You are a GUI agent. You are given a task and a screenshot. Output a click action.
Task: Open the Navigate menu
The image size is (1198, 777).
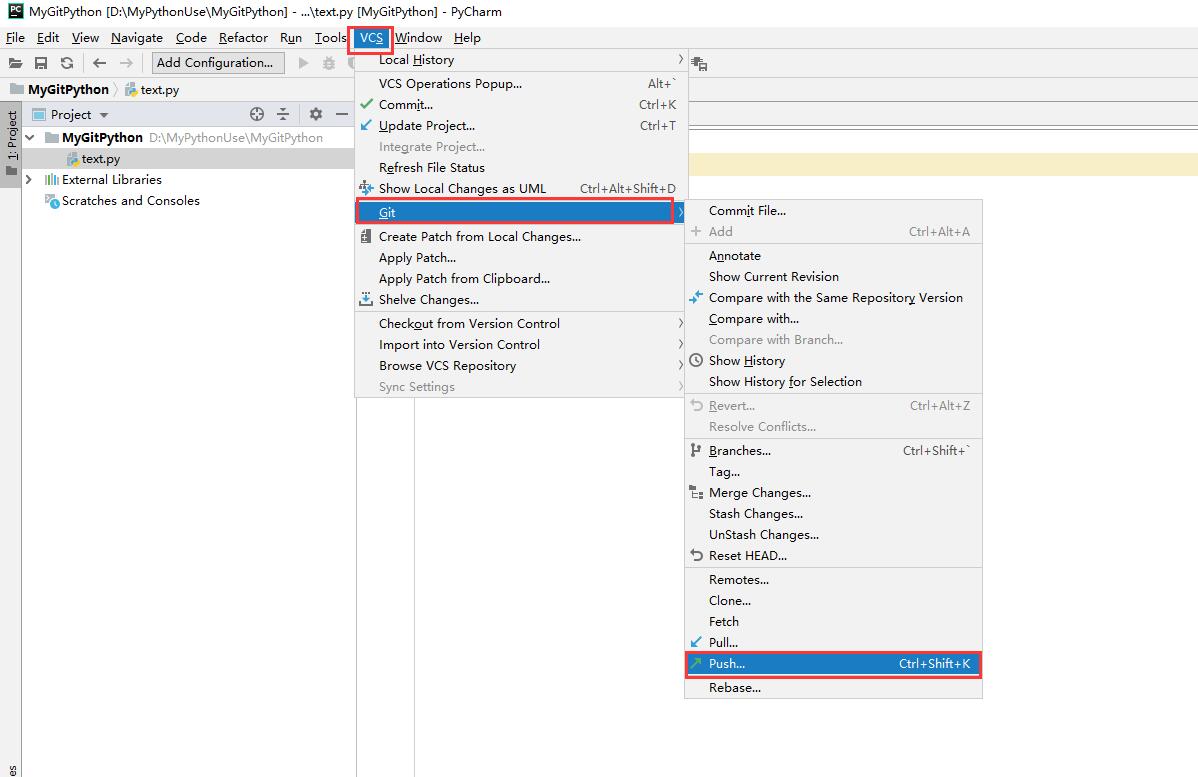(137, 37)
